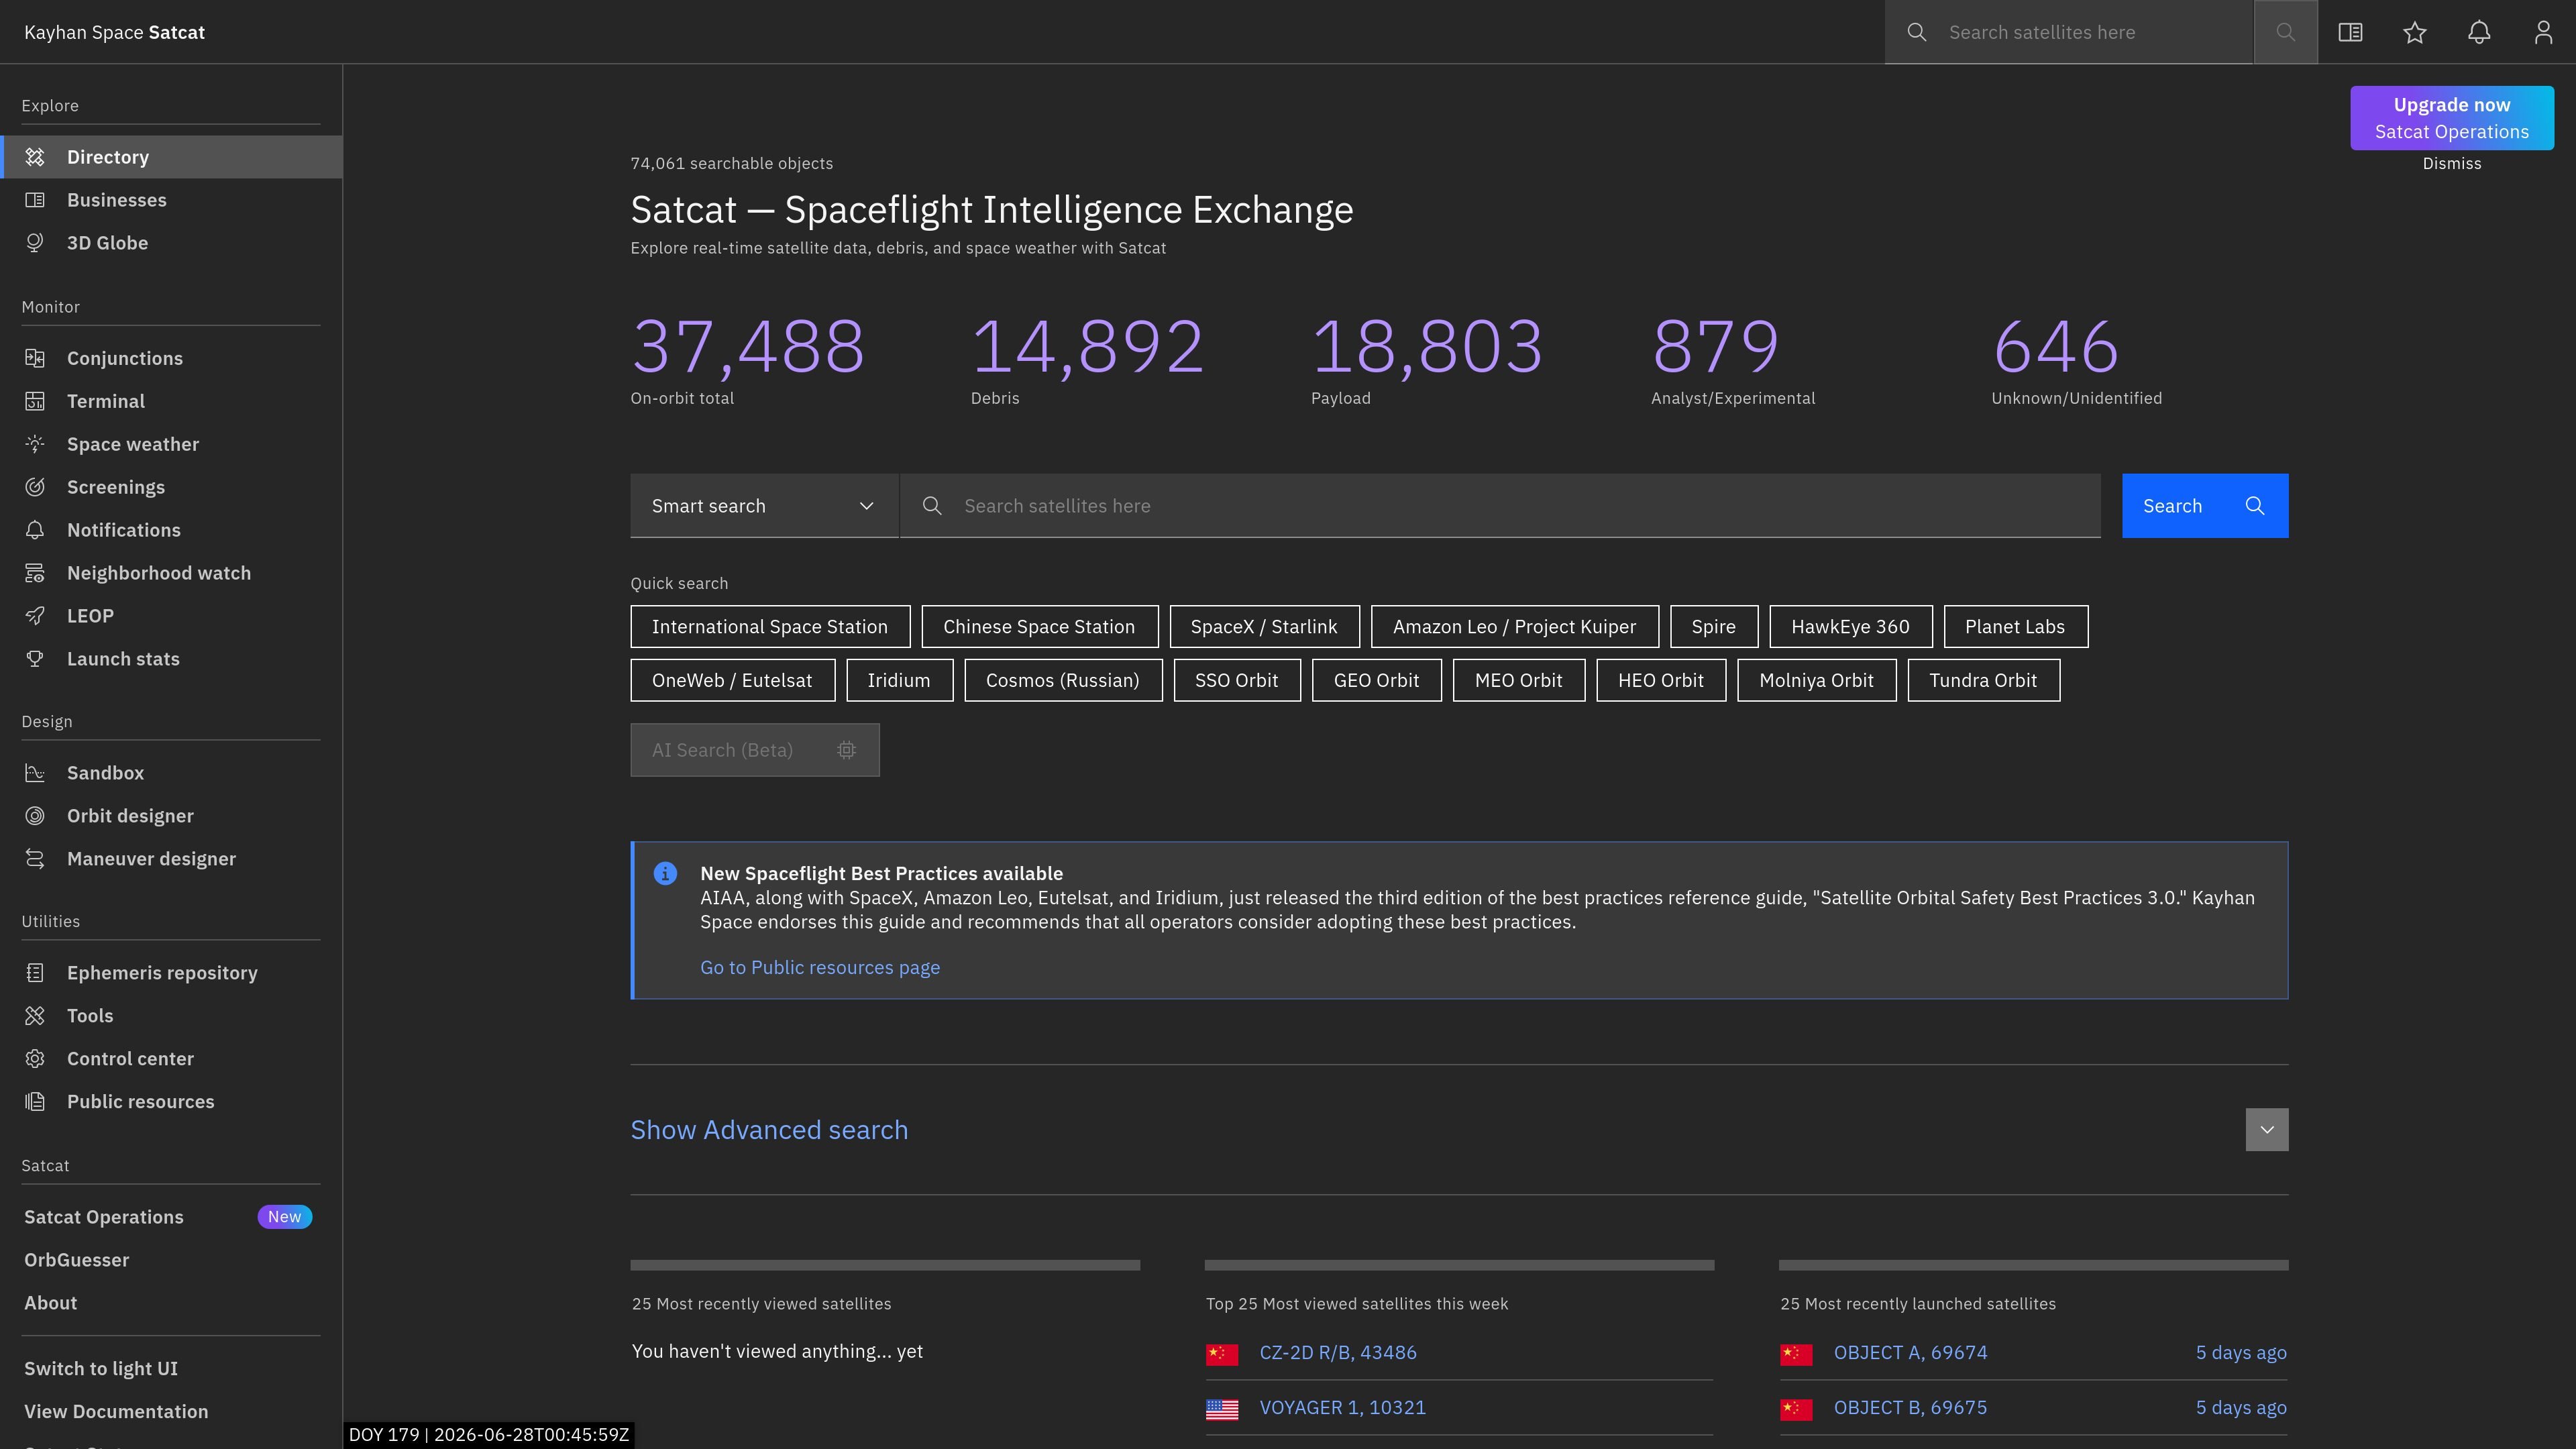Click the side panel icon in header
Screen dimensions: 2576x1449
[2350, 32]
